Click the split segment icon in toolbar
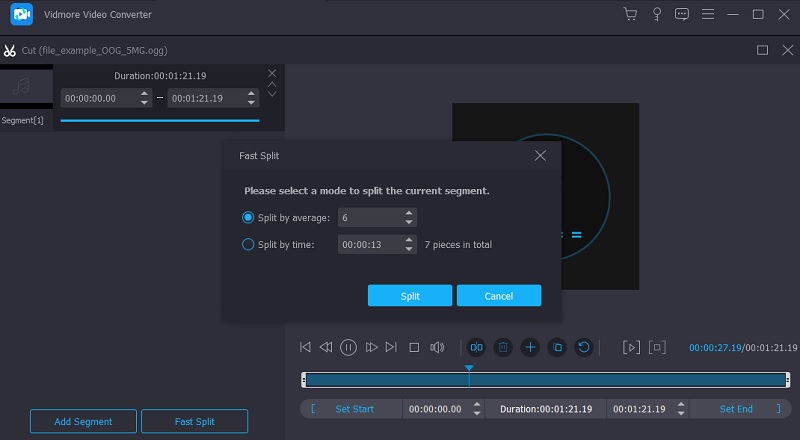This screenshot has width=800, height=440. tap(477, 347)
